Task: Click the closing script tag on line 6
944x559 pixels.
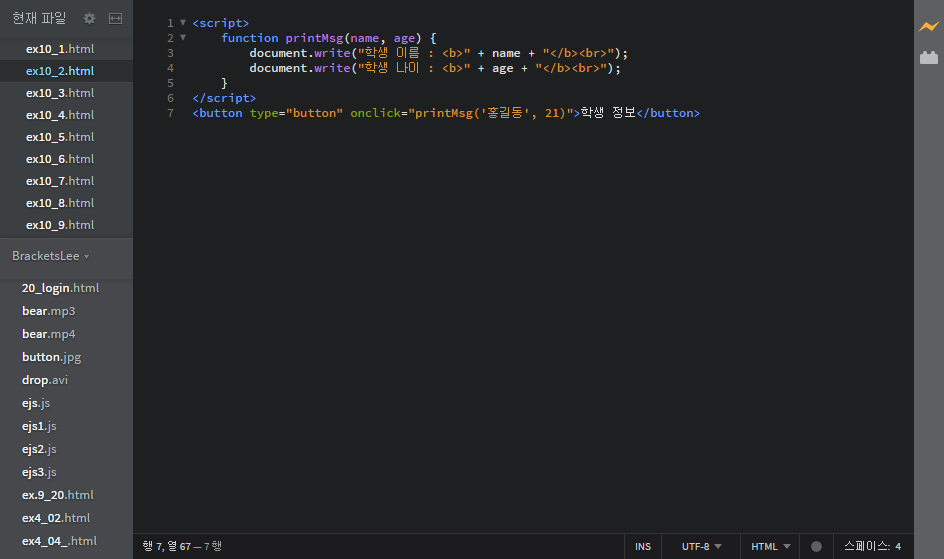Action: pyautogui.click(x=224, y=98)
